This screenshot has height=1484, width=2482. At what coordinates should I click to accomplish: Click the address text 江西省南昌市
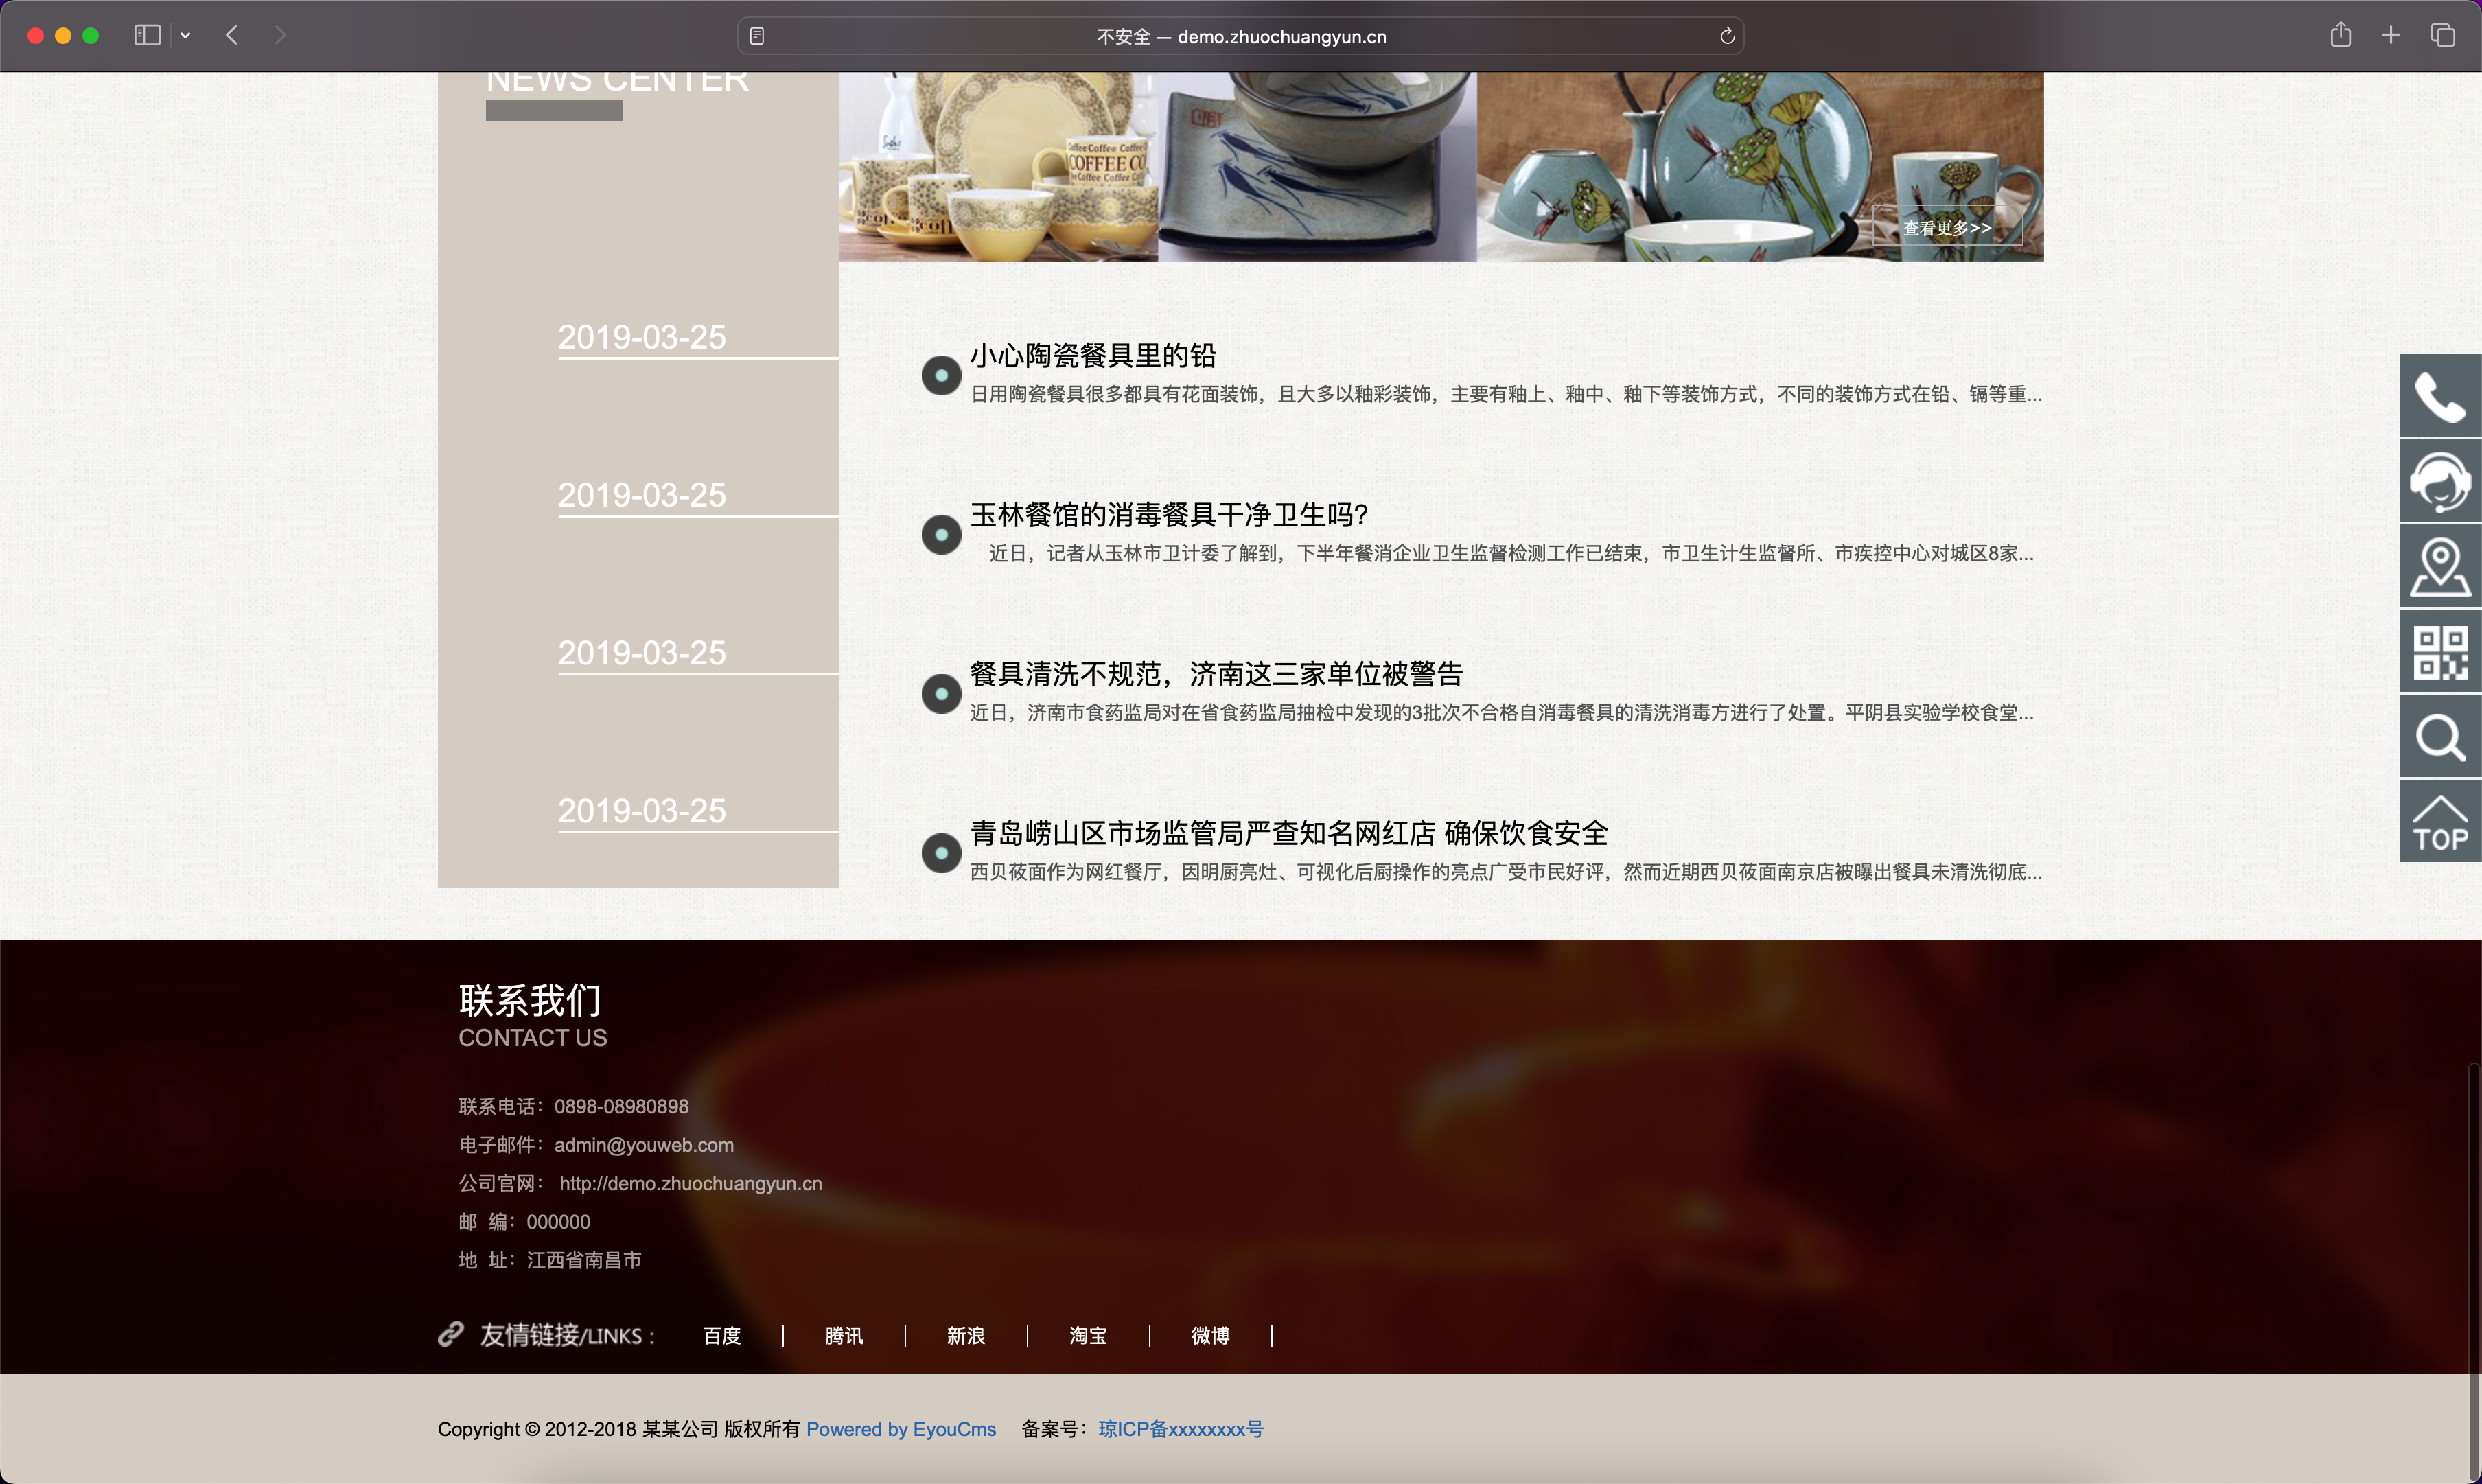click(x=584, y=1260)
